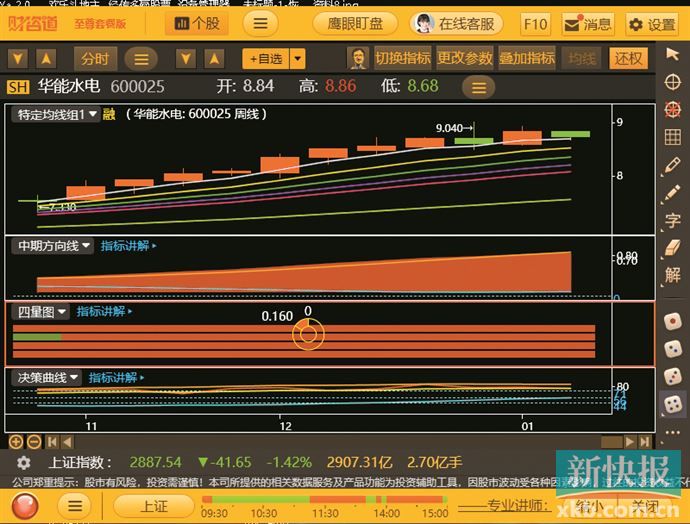690x524 pixels.
Task: Click the chart horizontal scrollbar thumb
Action: click(x=611, y=442)
